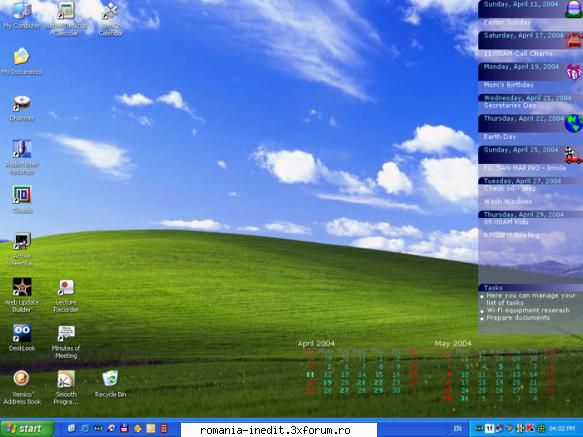The width and height of the screenshot is (583, 437).
Task: Select the Earth Day event
Action: coord(500,137)
